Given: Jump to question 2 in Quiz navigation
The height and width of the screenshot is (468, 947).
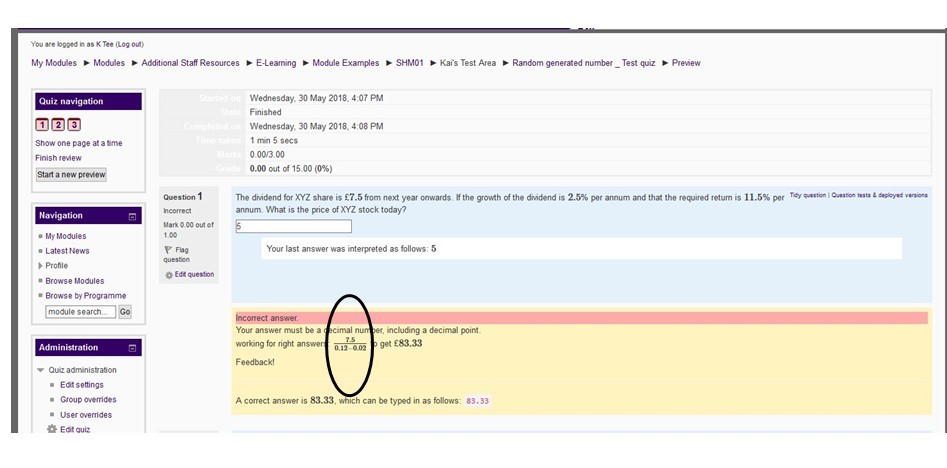Looking at the screenshot, I should pos(58,125).
